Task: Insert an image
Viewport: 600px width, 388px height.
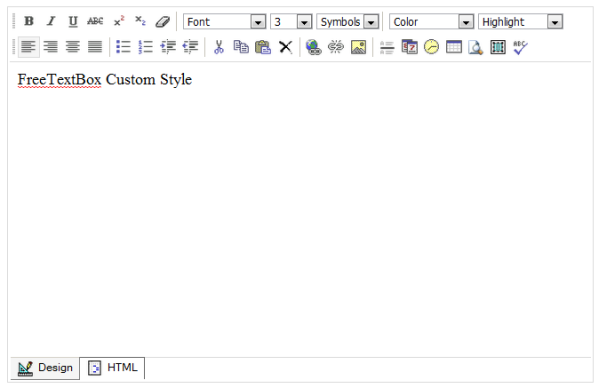Action: [358, 47]
